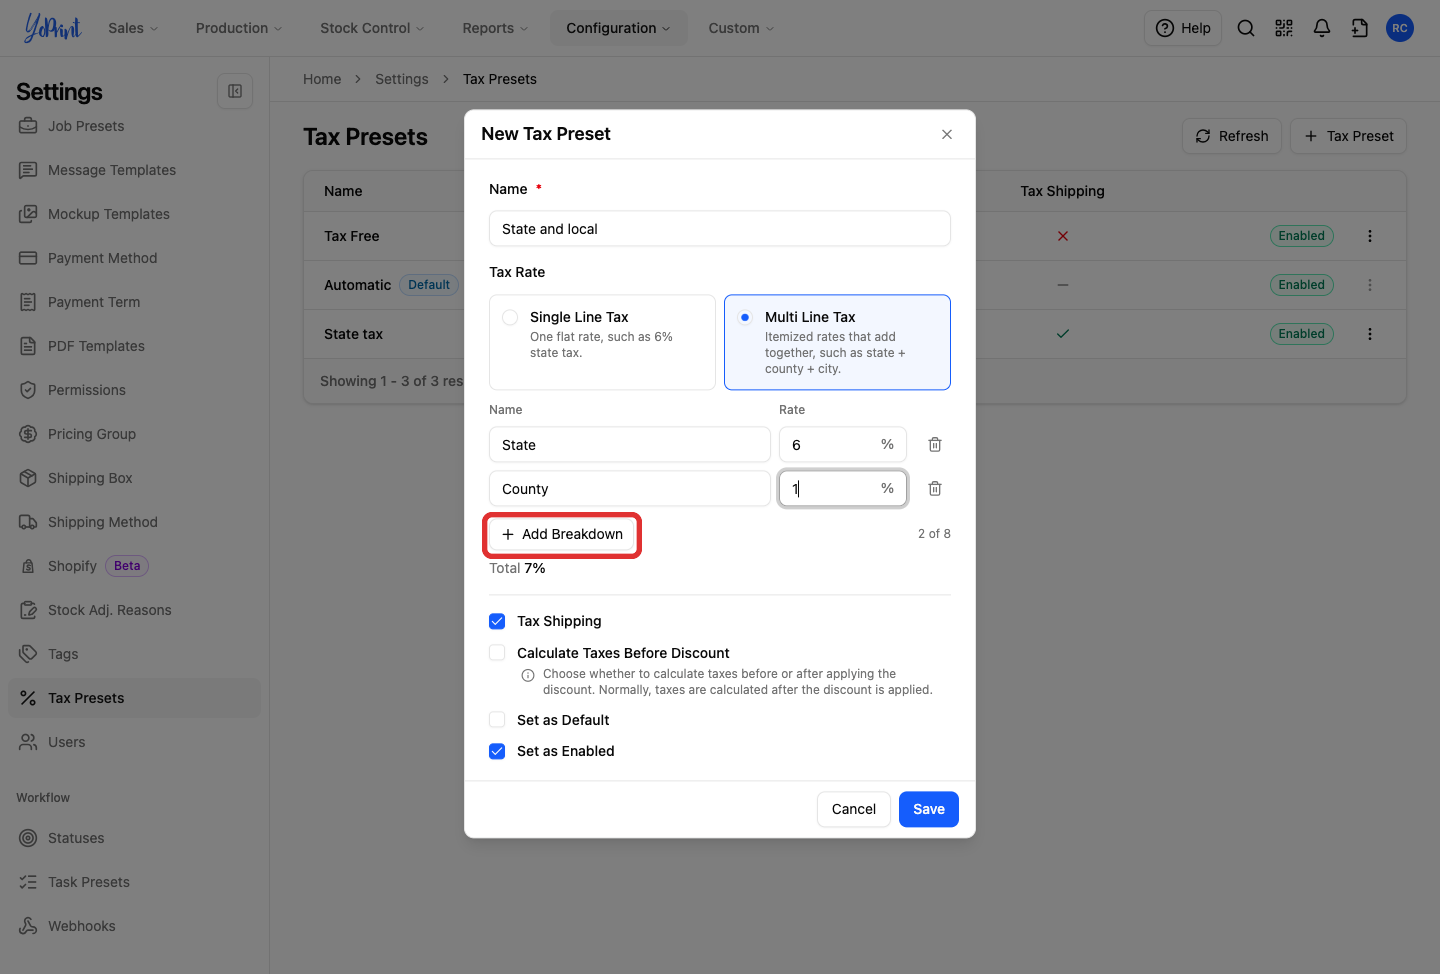
Task: Expand the Custom menu
Action: 741,28
